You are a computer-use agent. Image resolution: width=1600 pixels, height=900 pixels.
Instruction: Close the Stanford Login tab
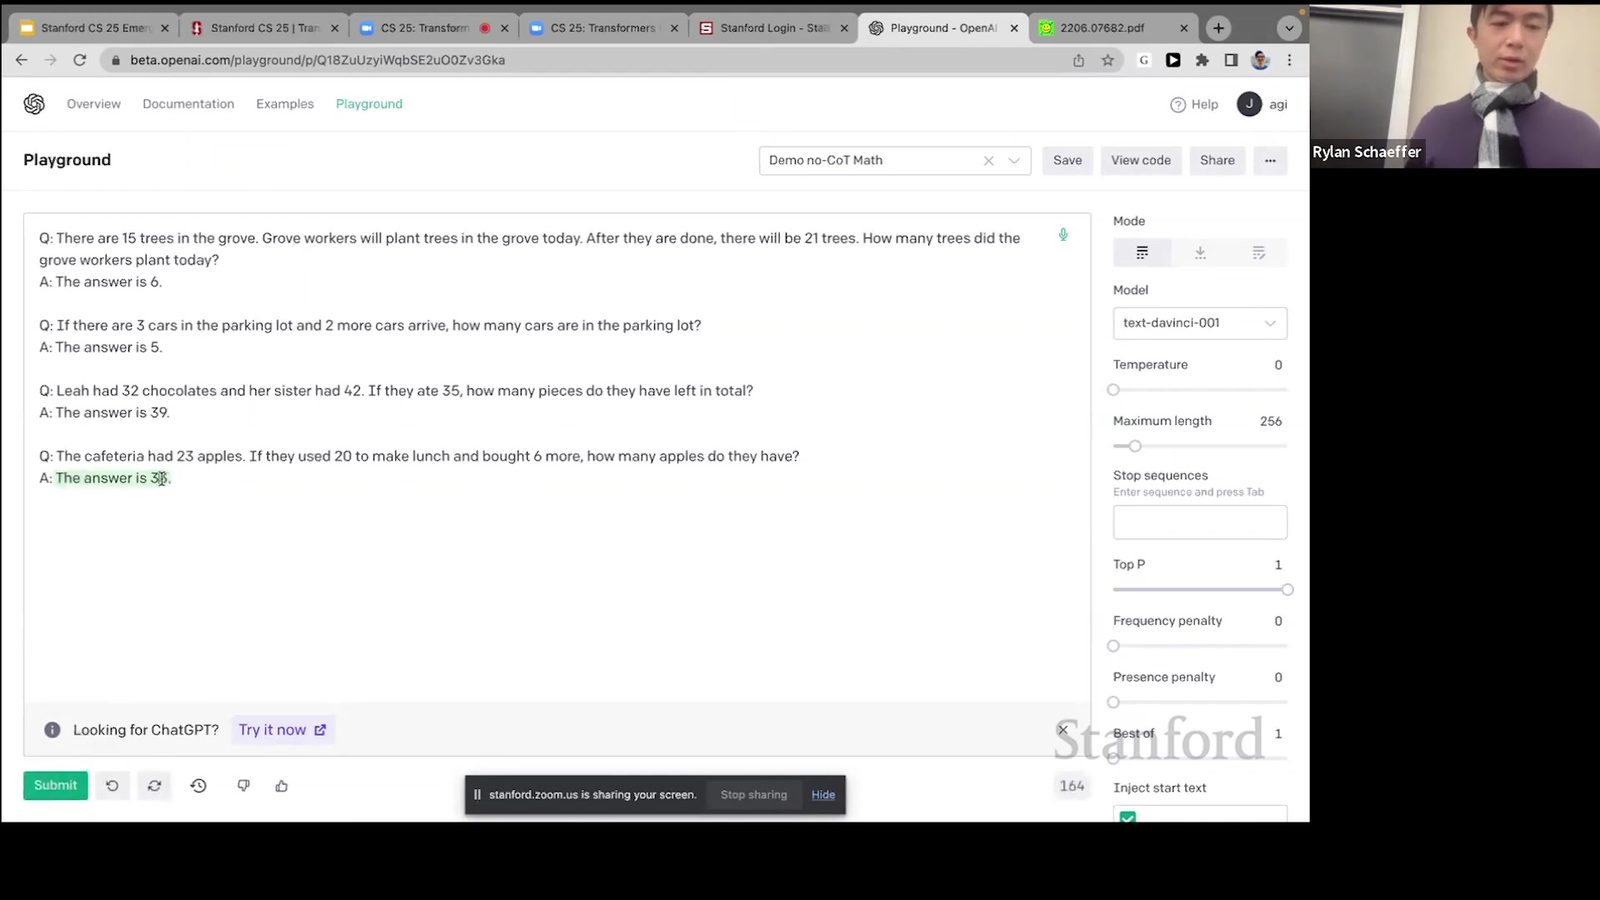tap(844, 28)
